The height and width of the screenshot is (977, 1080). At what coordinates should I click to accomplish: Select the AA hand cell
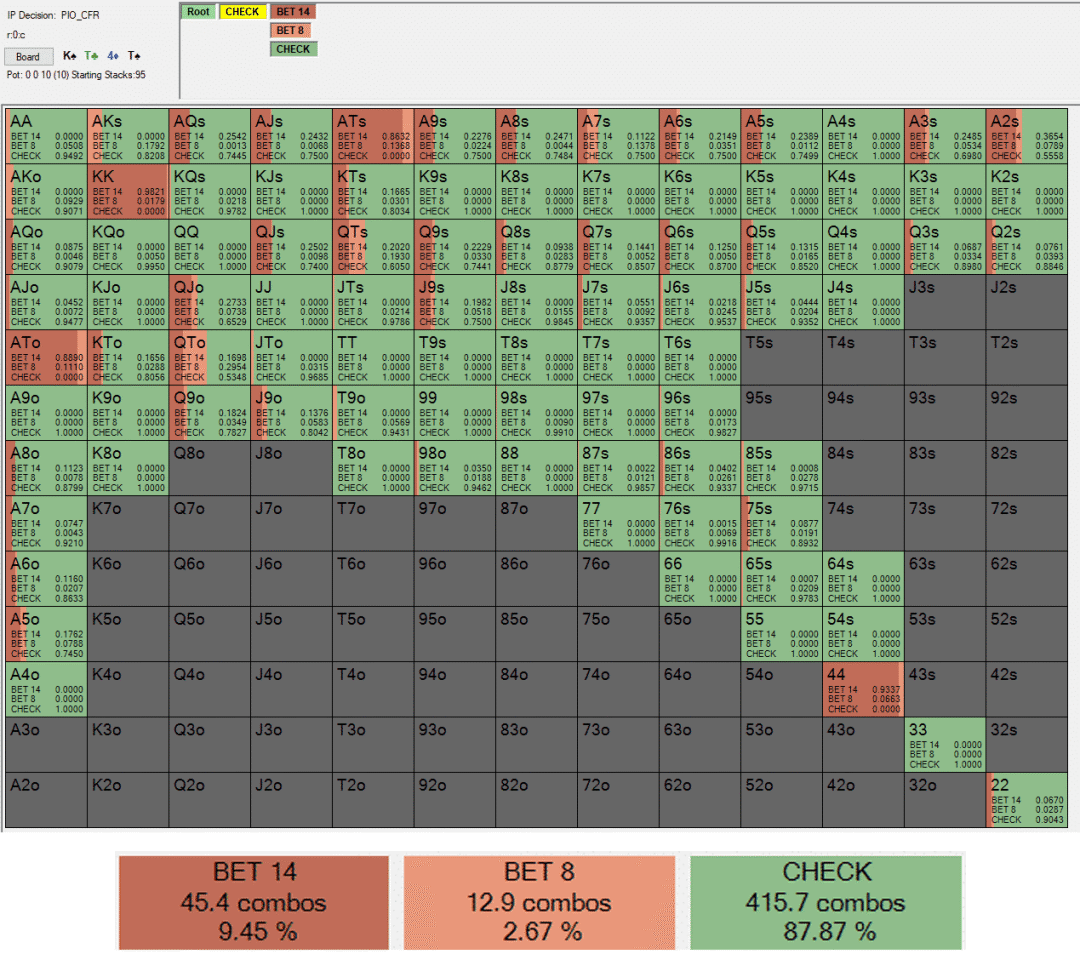coord(46,135)
